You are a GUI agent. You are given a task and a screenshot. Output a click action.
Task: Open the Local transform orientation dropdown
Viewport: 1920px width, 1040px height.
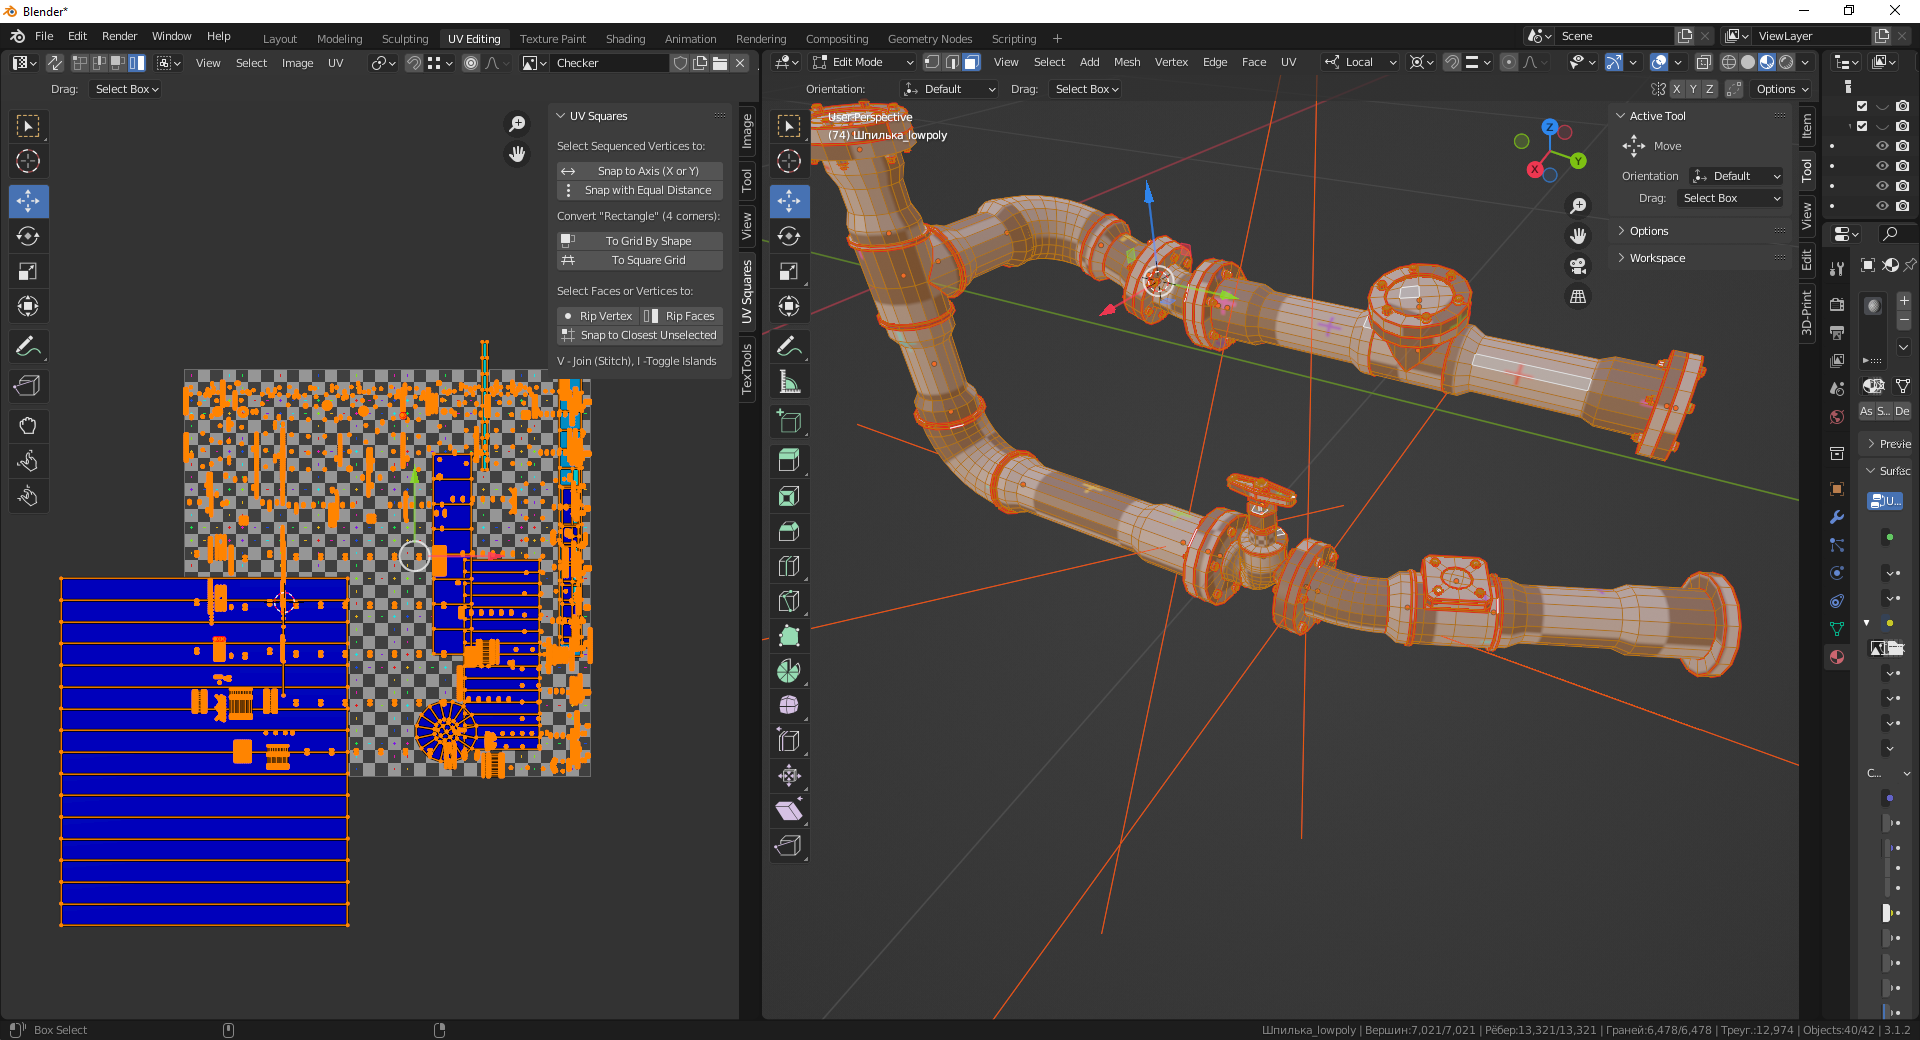pyautogui.click(x=1360, y=62)
